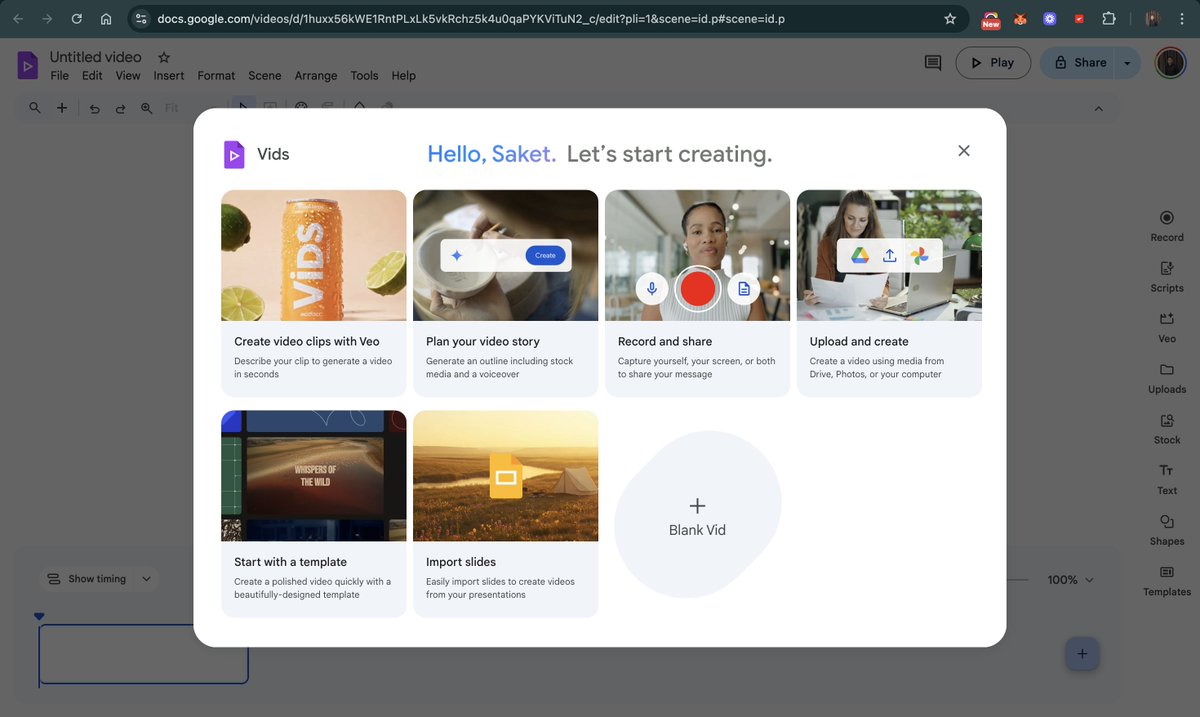The height and width of the screenshot is (717, 1200).
Task: Click the undo toolbar icon
Action: (95, 108)
